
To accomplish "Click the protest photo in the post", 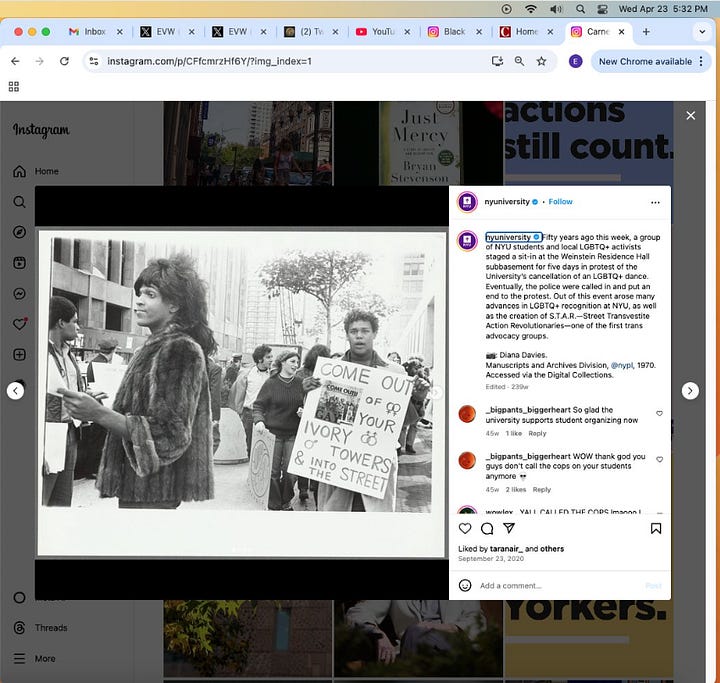I will click(x=241, y=392).
